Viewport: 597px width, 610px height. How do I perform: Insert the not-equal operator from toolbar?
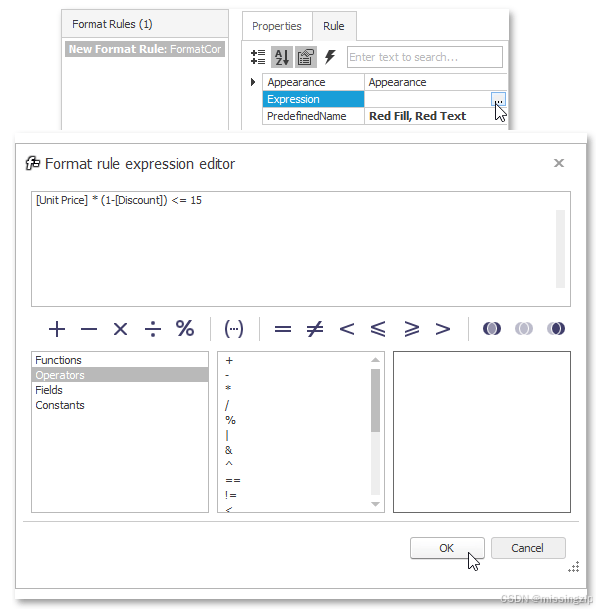(315, 329)
